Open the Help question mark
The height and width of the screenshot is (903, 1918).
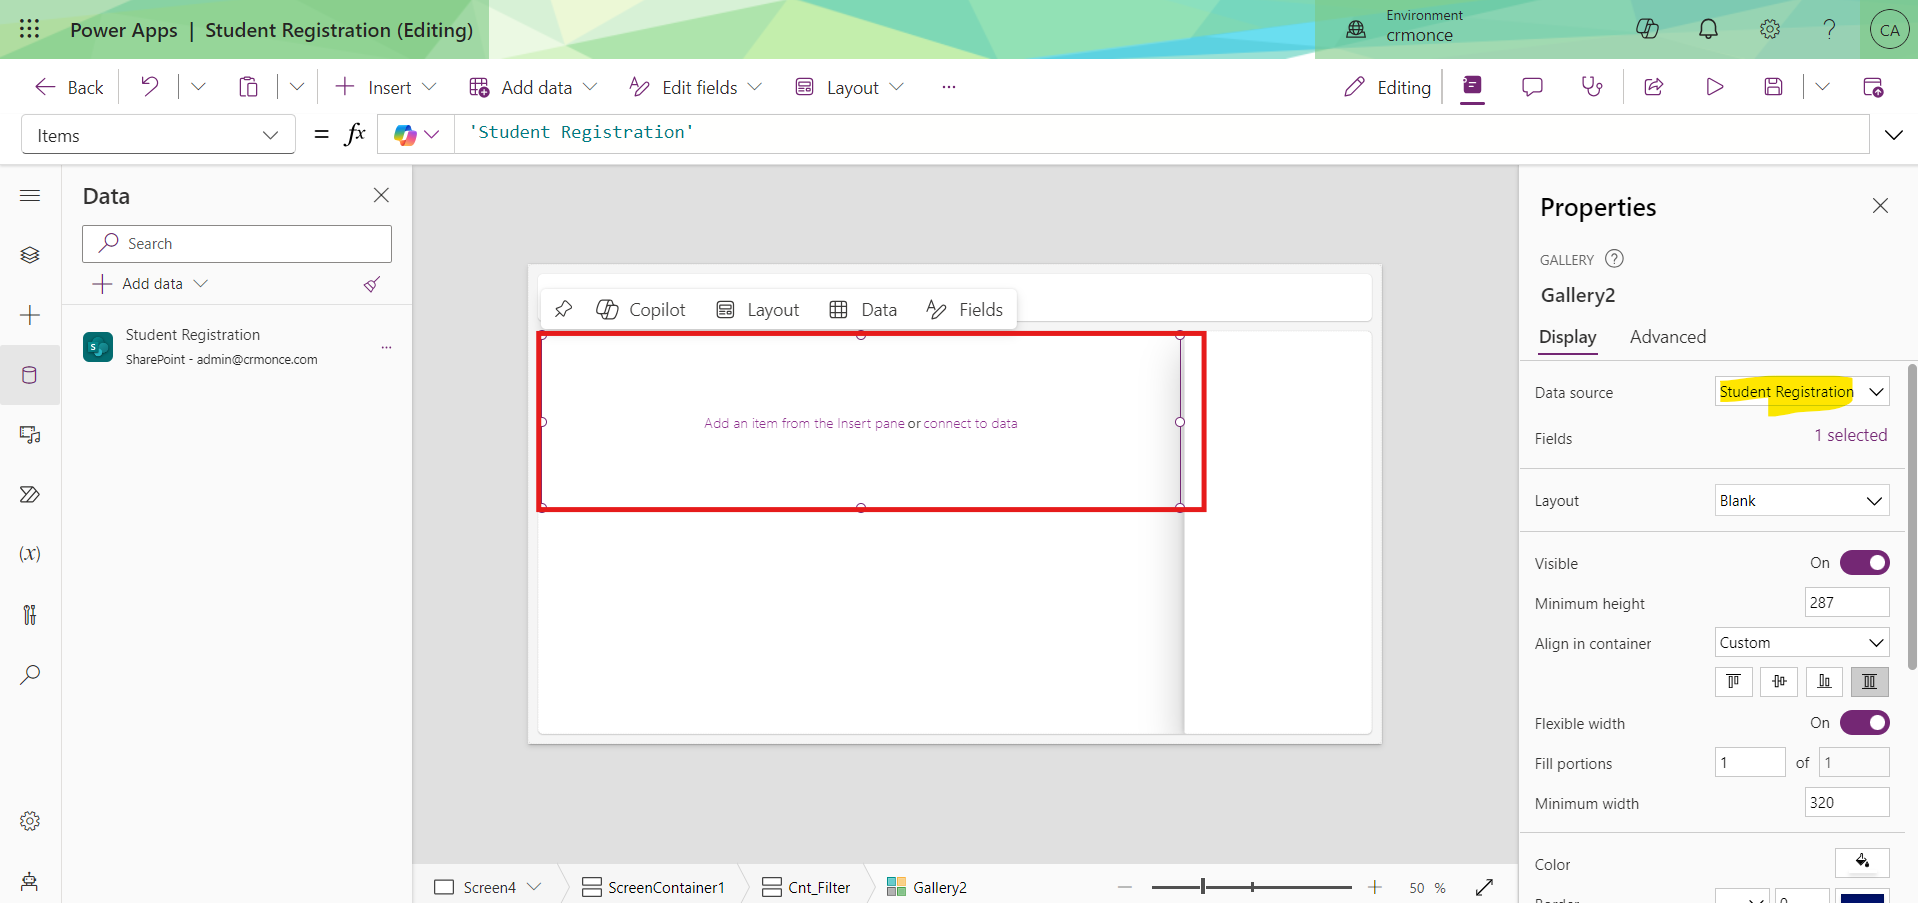pos(1829,29)
